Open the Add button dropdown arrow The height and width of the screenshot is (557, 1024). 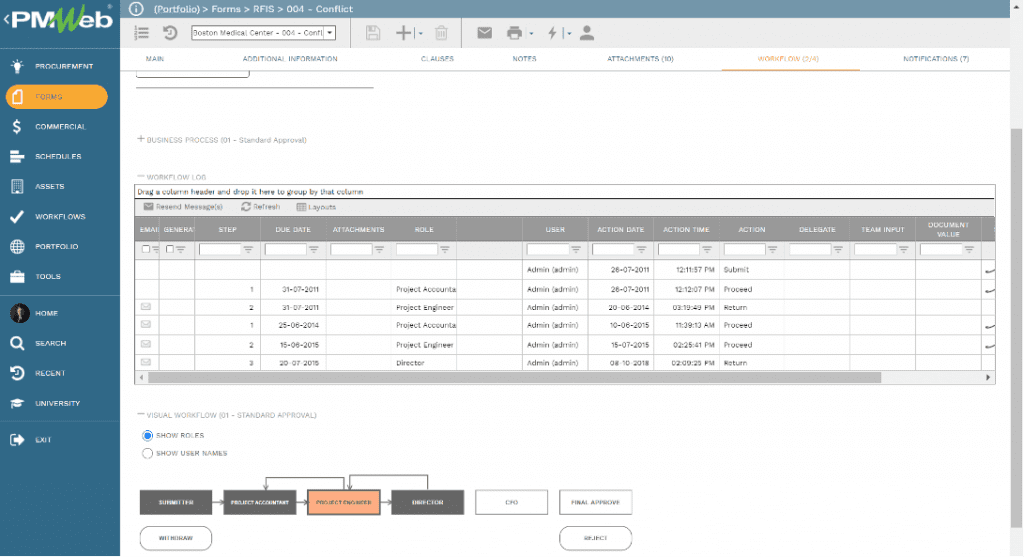pyautogui.click(x=420, y=33)
